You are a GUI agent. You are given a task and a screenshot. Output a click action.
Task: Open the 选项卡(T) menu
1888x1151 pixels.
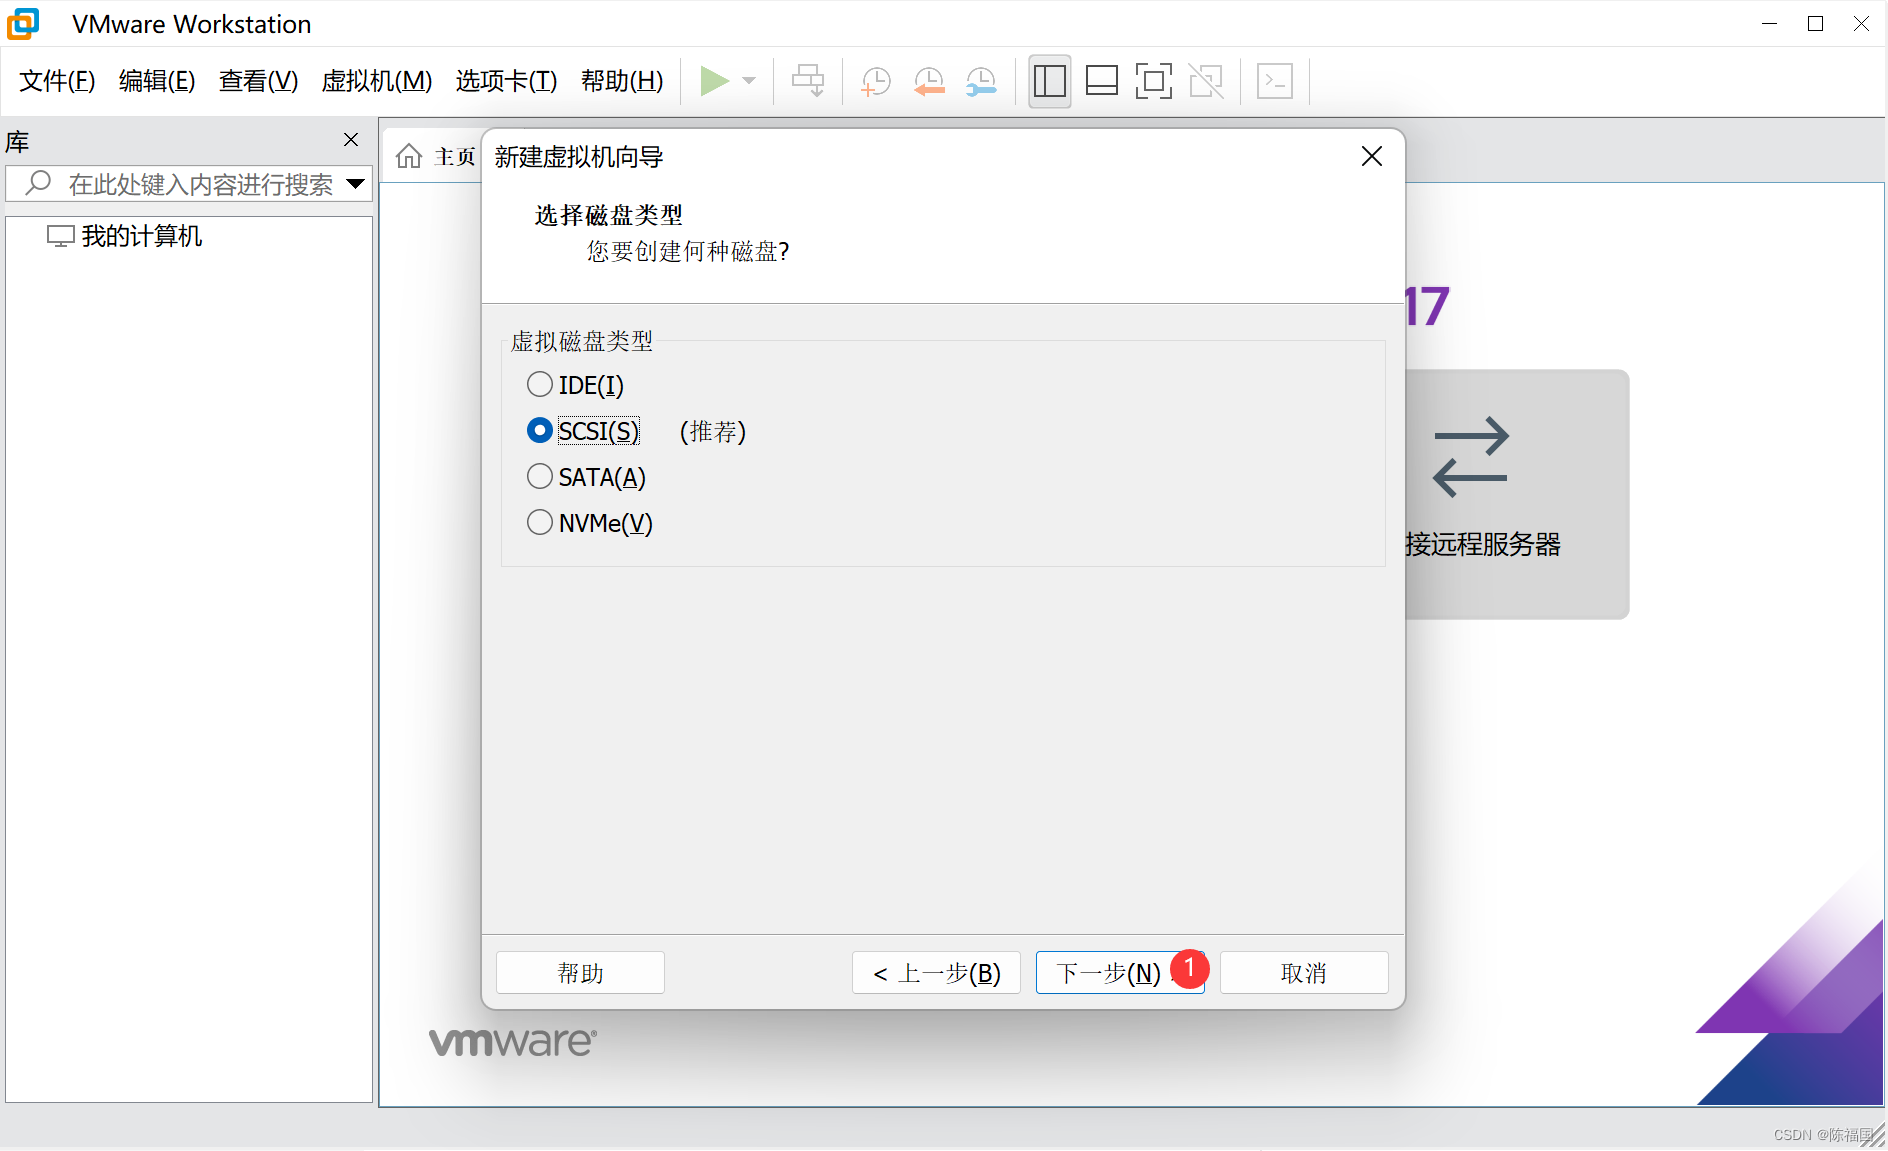[x=506, y=81]
